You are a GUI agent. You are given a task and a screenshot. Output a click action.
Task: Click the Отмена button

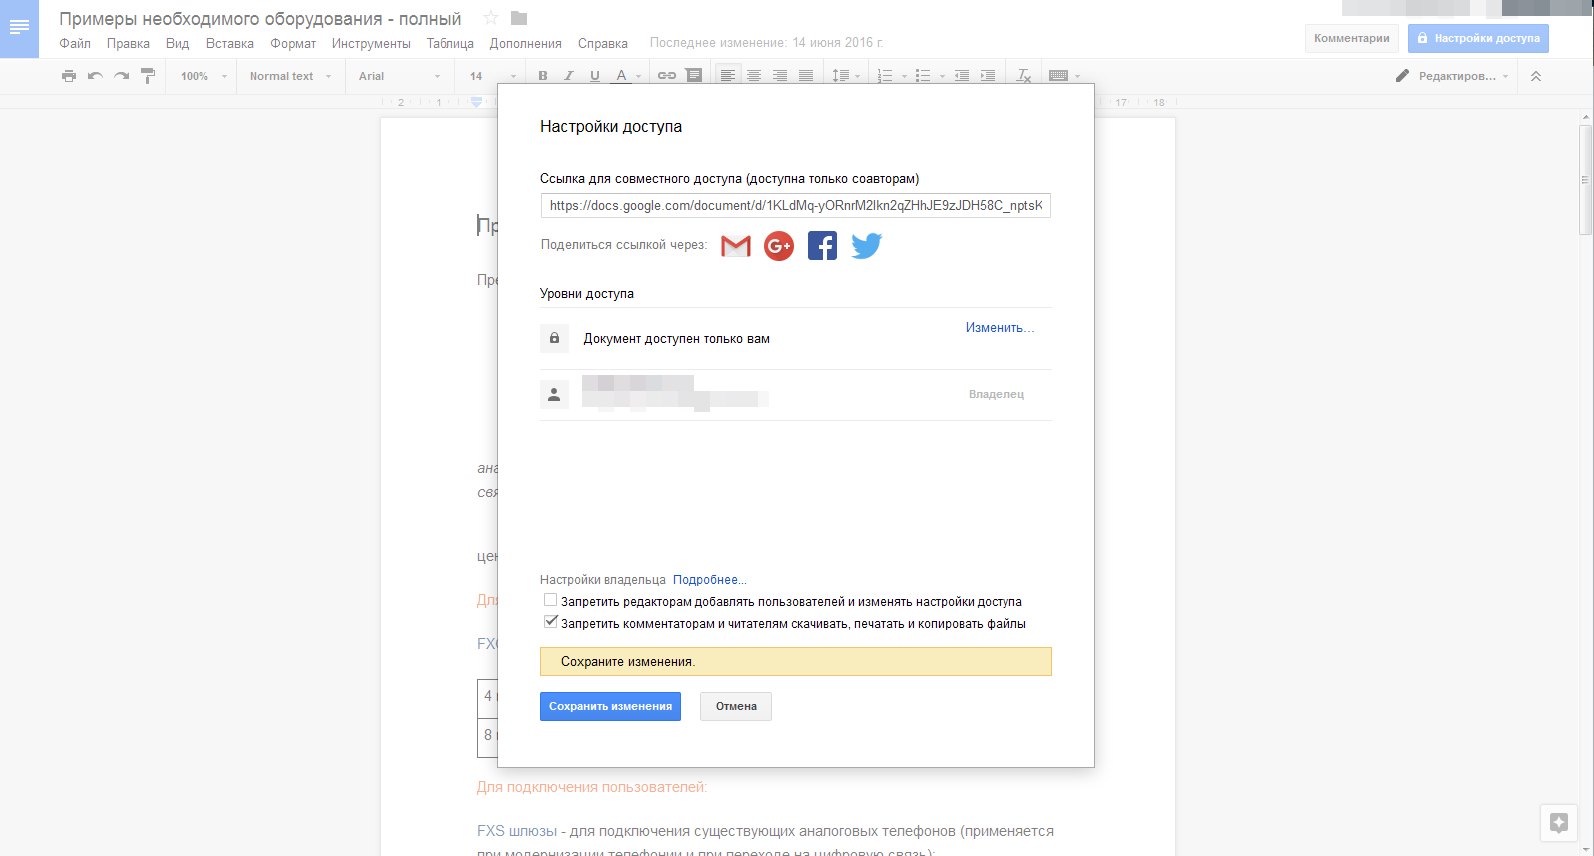coord(736,706)
